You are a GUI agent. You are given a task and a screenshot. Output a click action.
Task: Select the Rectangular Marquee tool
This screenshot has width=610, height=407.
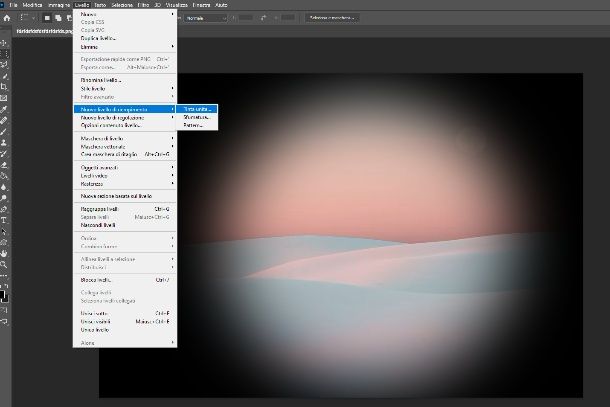(x=4, y=54)
